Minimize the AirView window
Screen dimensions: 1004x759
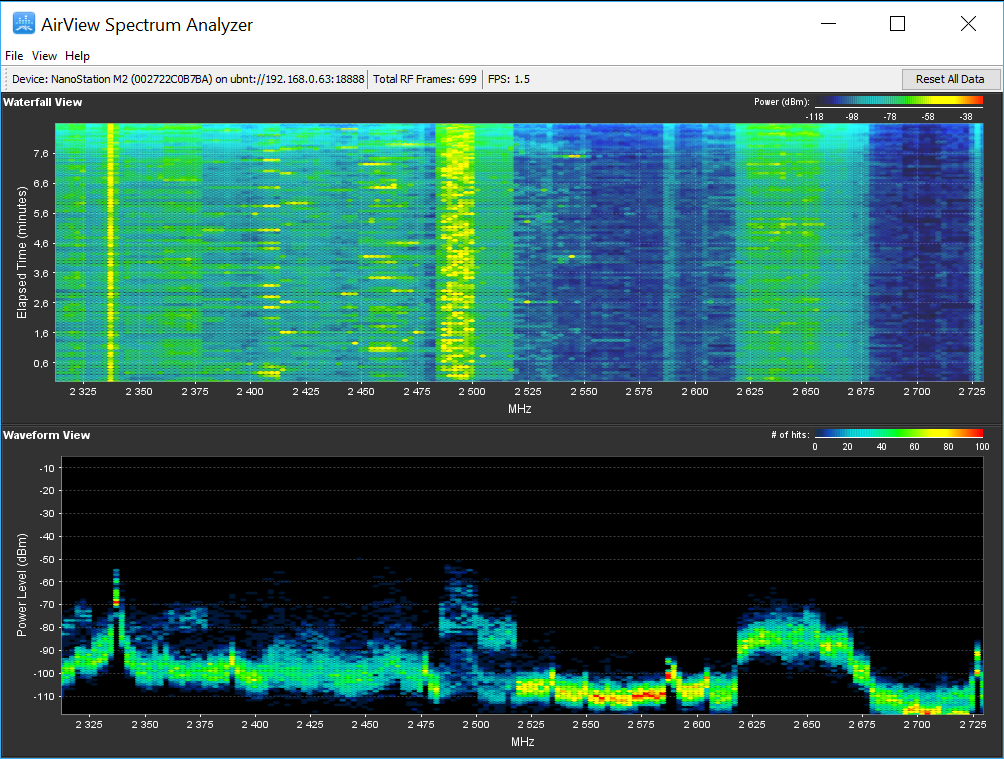(x=829, y=24)
